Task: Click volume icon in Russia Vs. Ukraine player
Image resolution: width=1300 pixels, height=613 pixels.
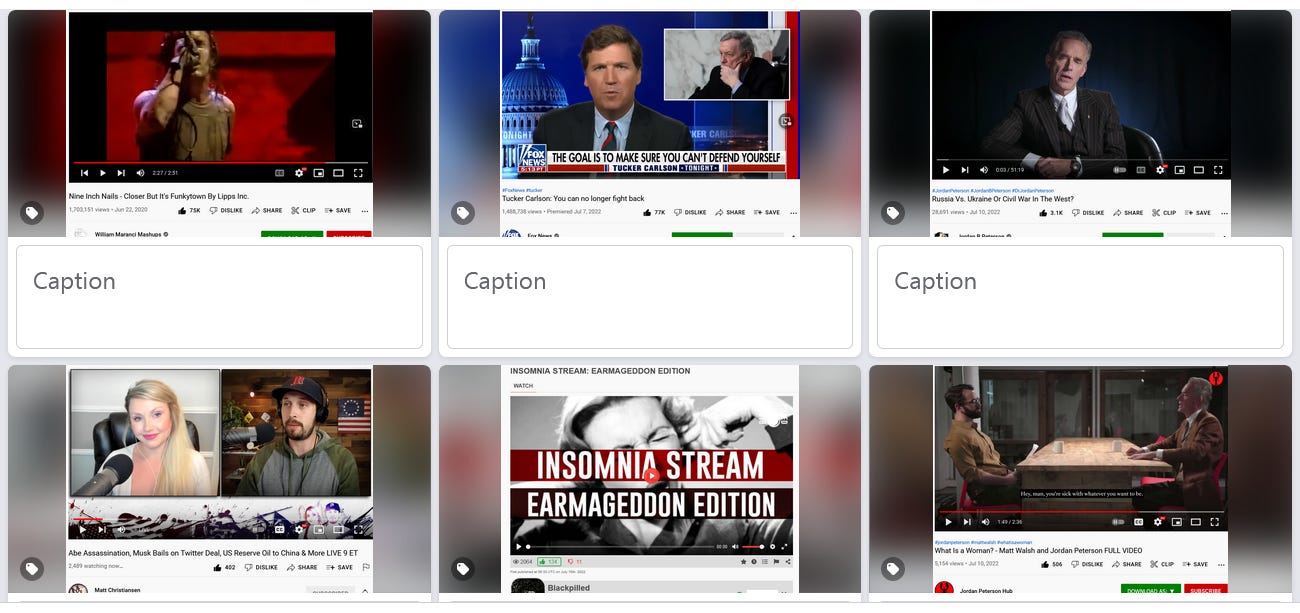Action: click(984, 170)
